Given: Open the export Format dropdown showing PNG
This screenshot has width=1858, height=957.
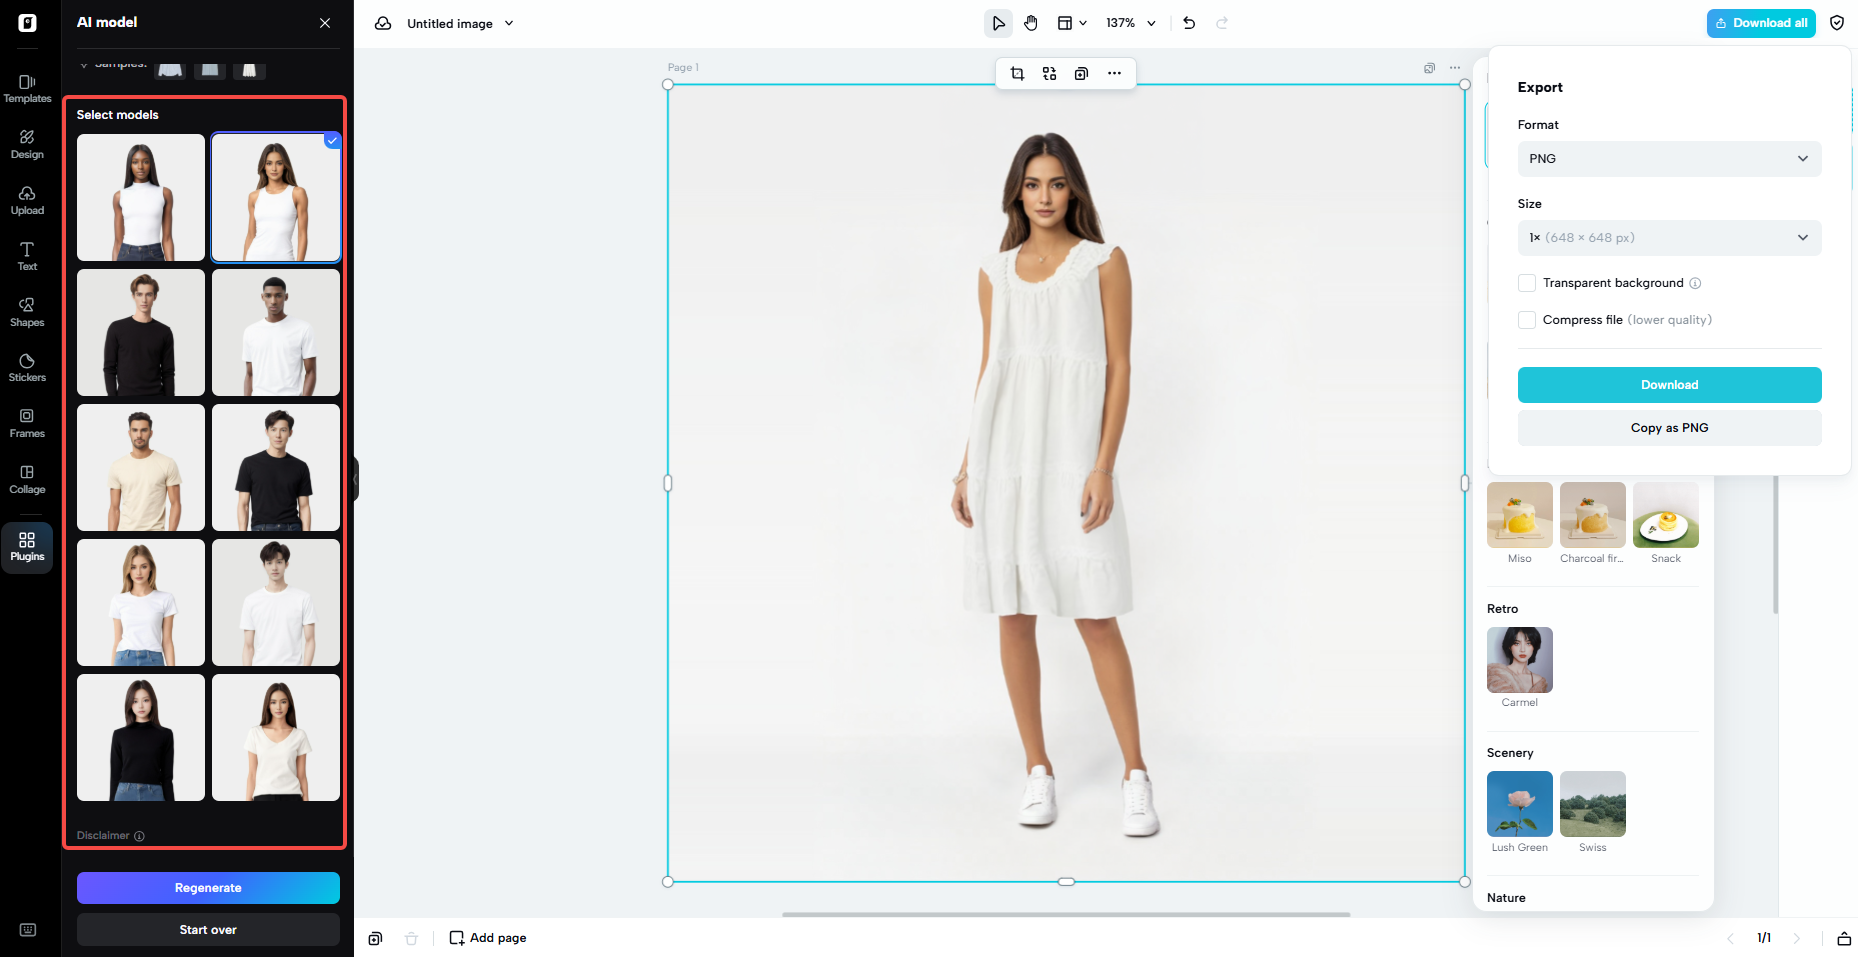Looking at the screenshot, I should pyautogui.click(x=1668, y=159).
